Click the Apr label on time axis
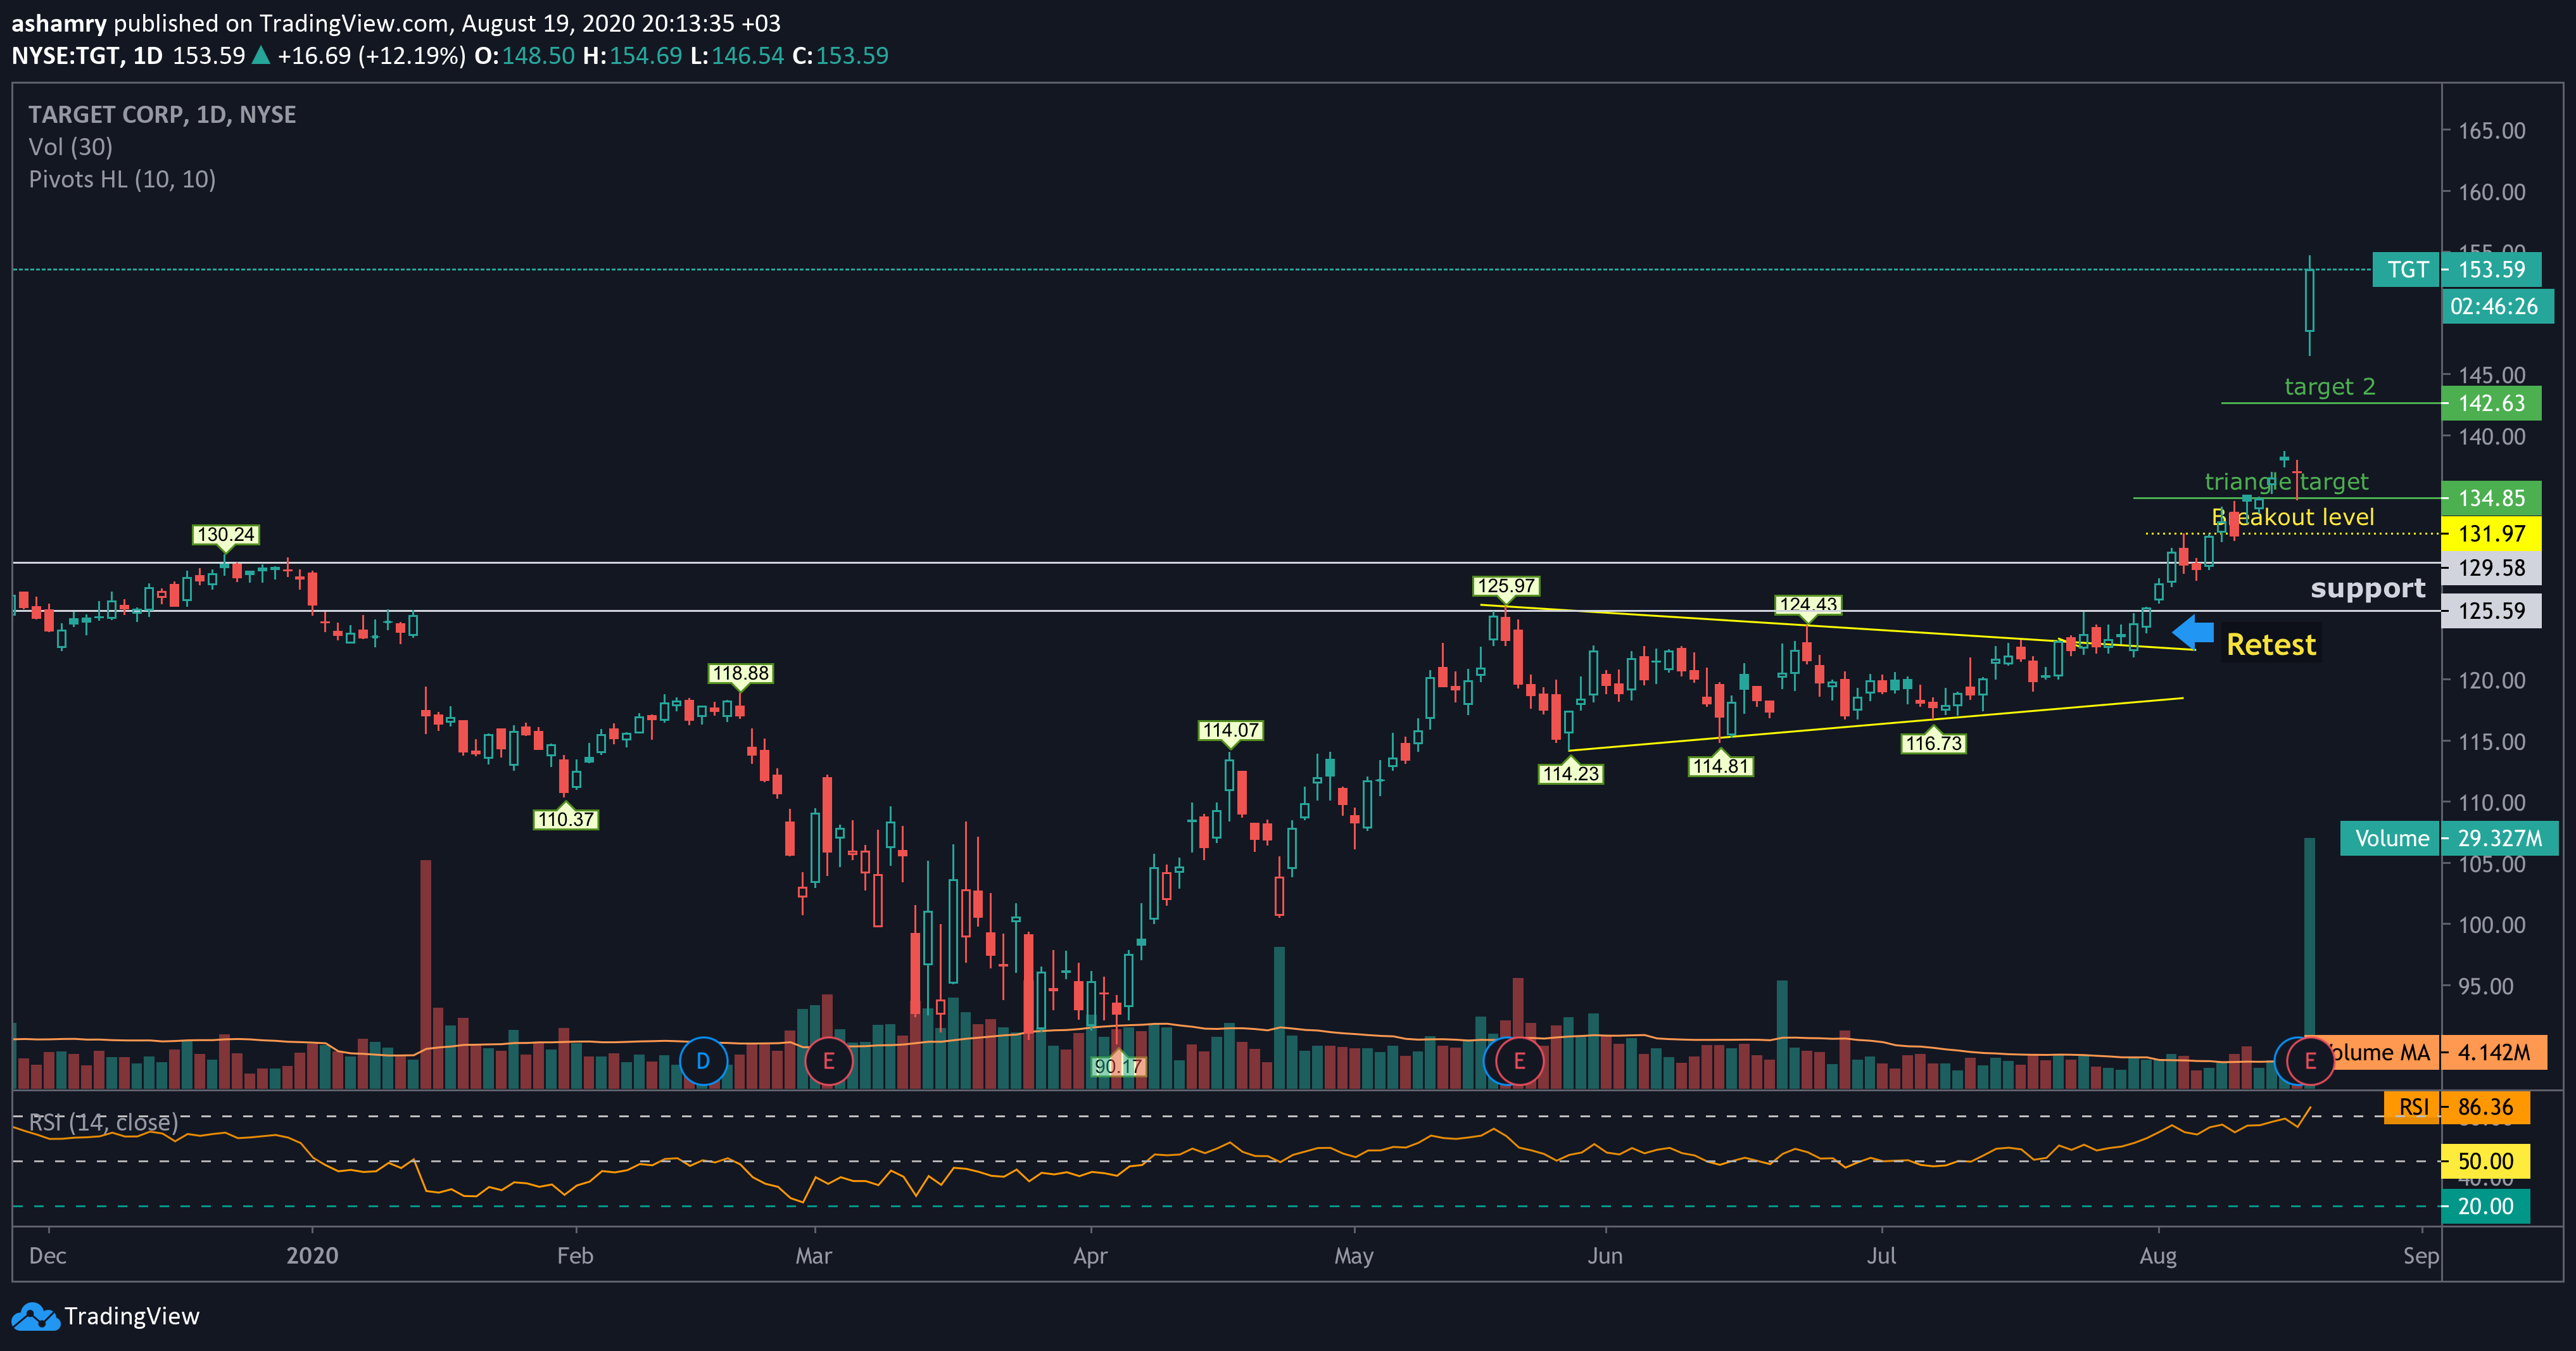The image size is (2576, 1351). [1090, 1255]
